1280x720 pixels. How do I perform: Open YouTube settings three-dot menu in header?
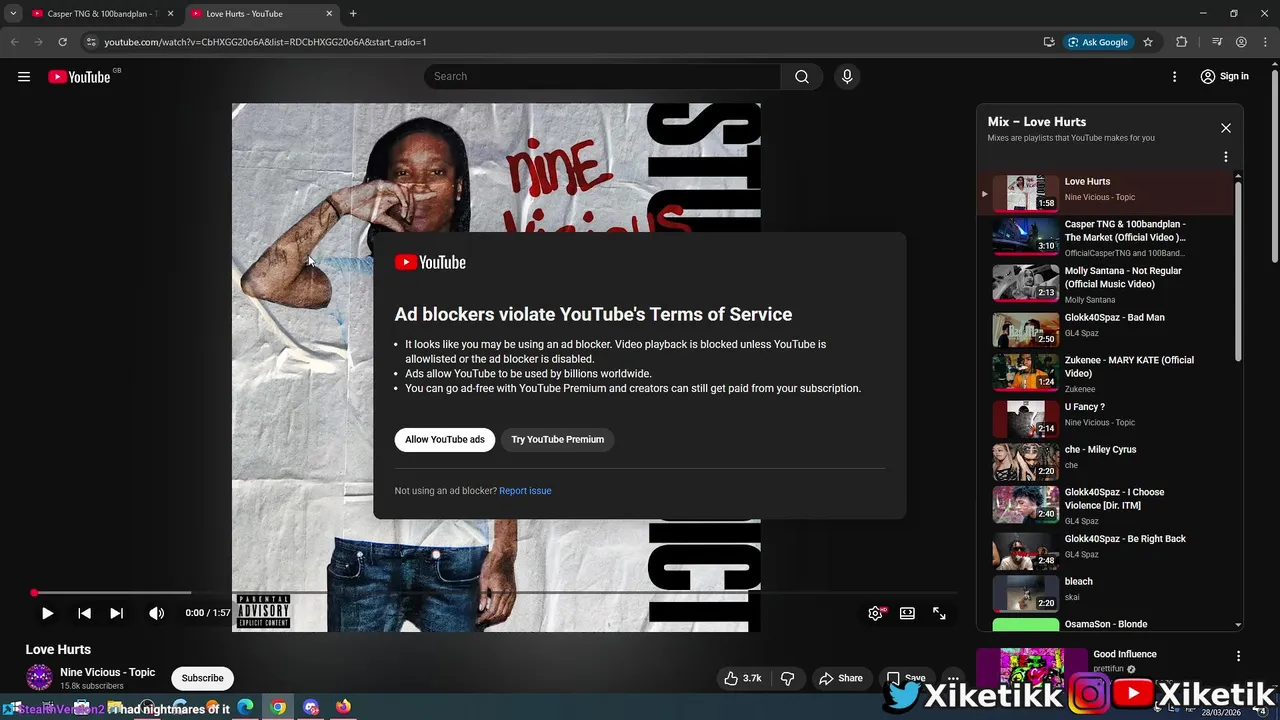click(1175, 76)
